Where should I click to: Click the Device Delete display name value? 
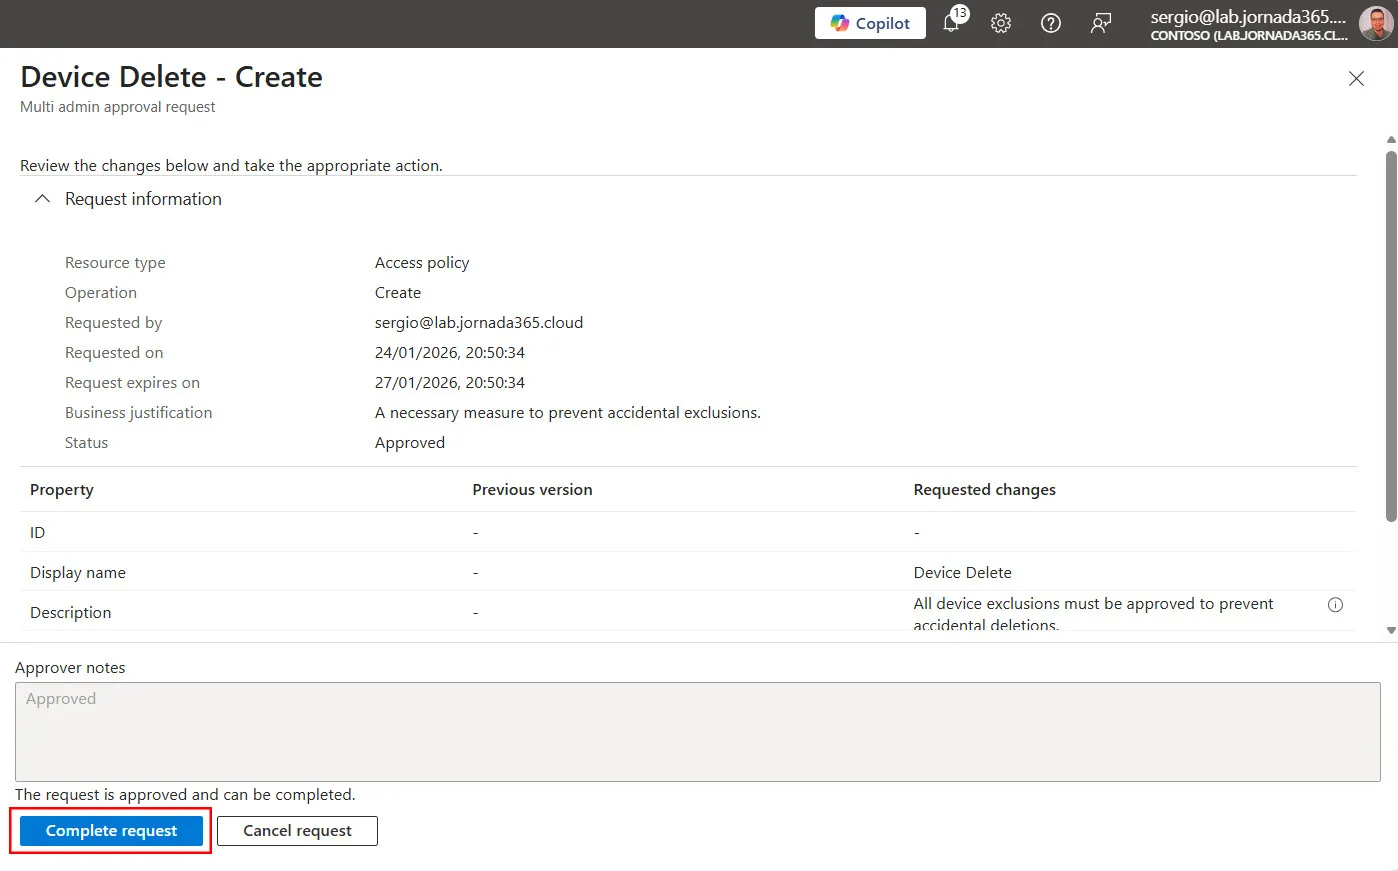(963, 573)
